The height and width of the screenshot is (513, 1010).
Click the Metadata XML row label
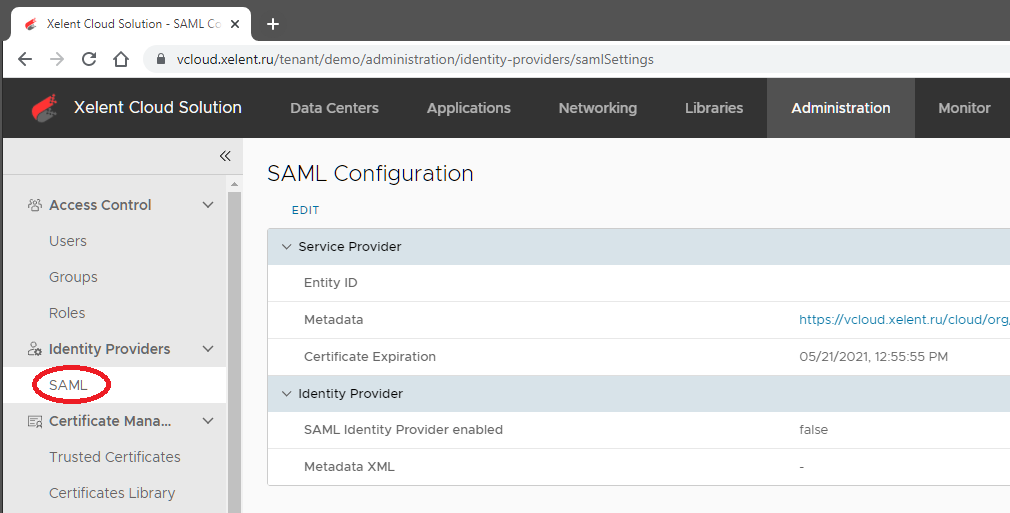pos(349,467)
